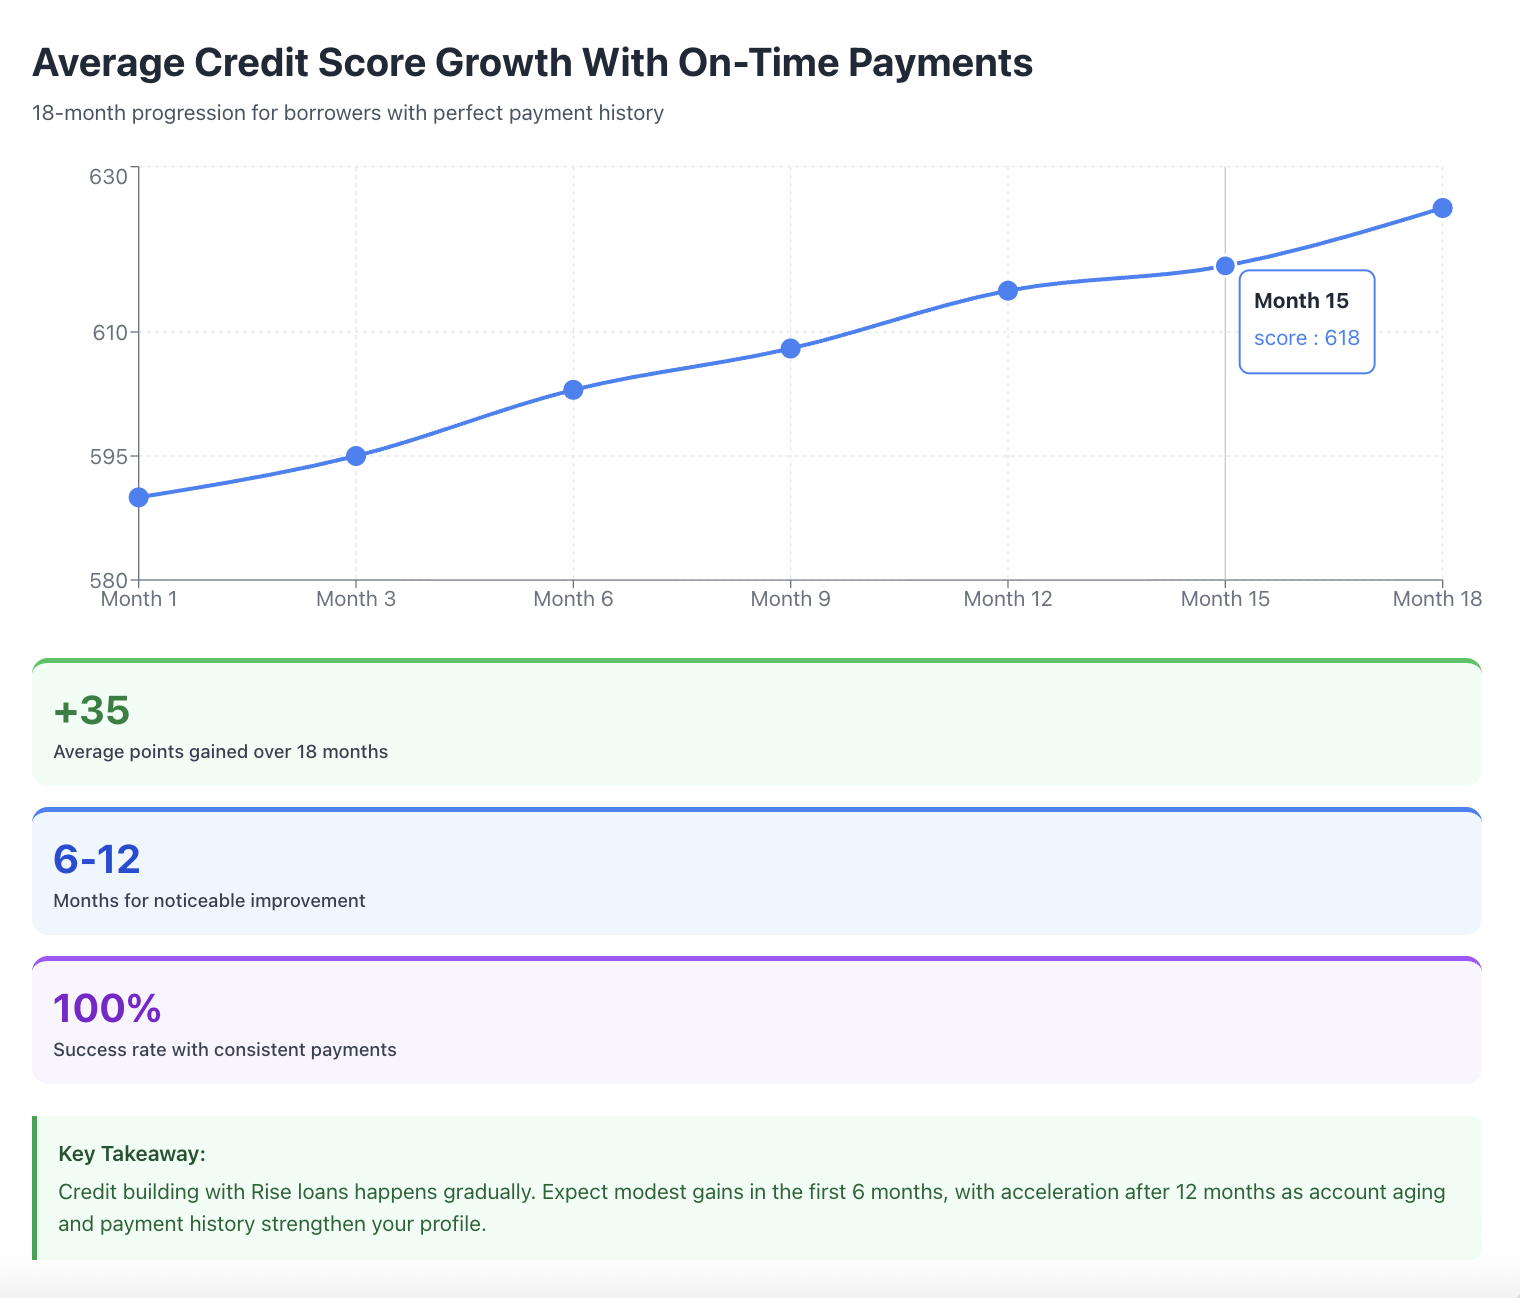Click the Month 1 data point

(139, 497)
